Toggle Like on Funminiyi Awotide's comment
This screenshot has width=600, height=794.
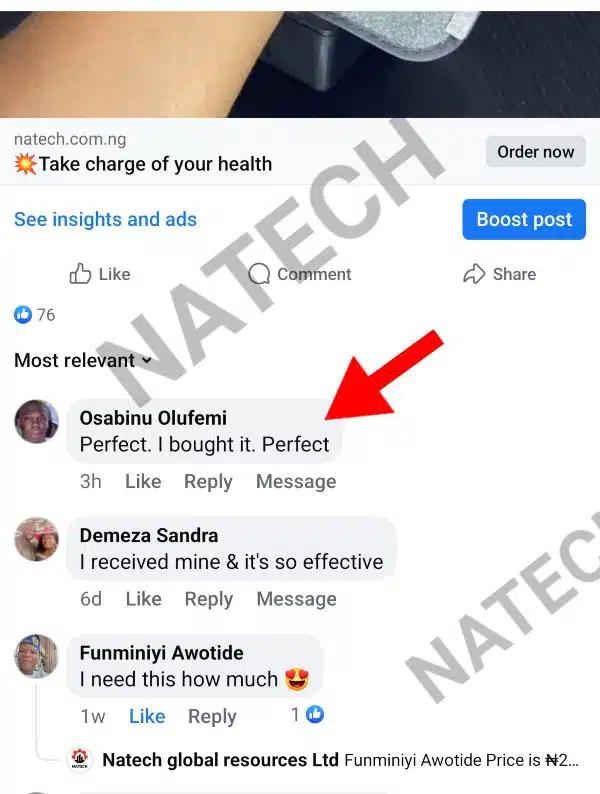click(x=147, y=716)
